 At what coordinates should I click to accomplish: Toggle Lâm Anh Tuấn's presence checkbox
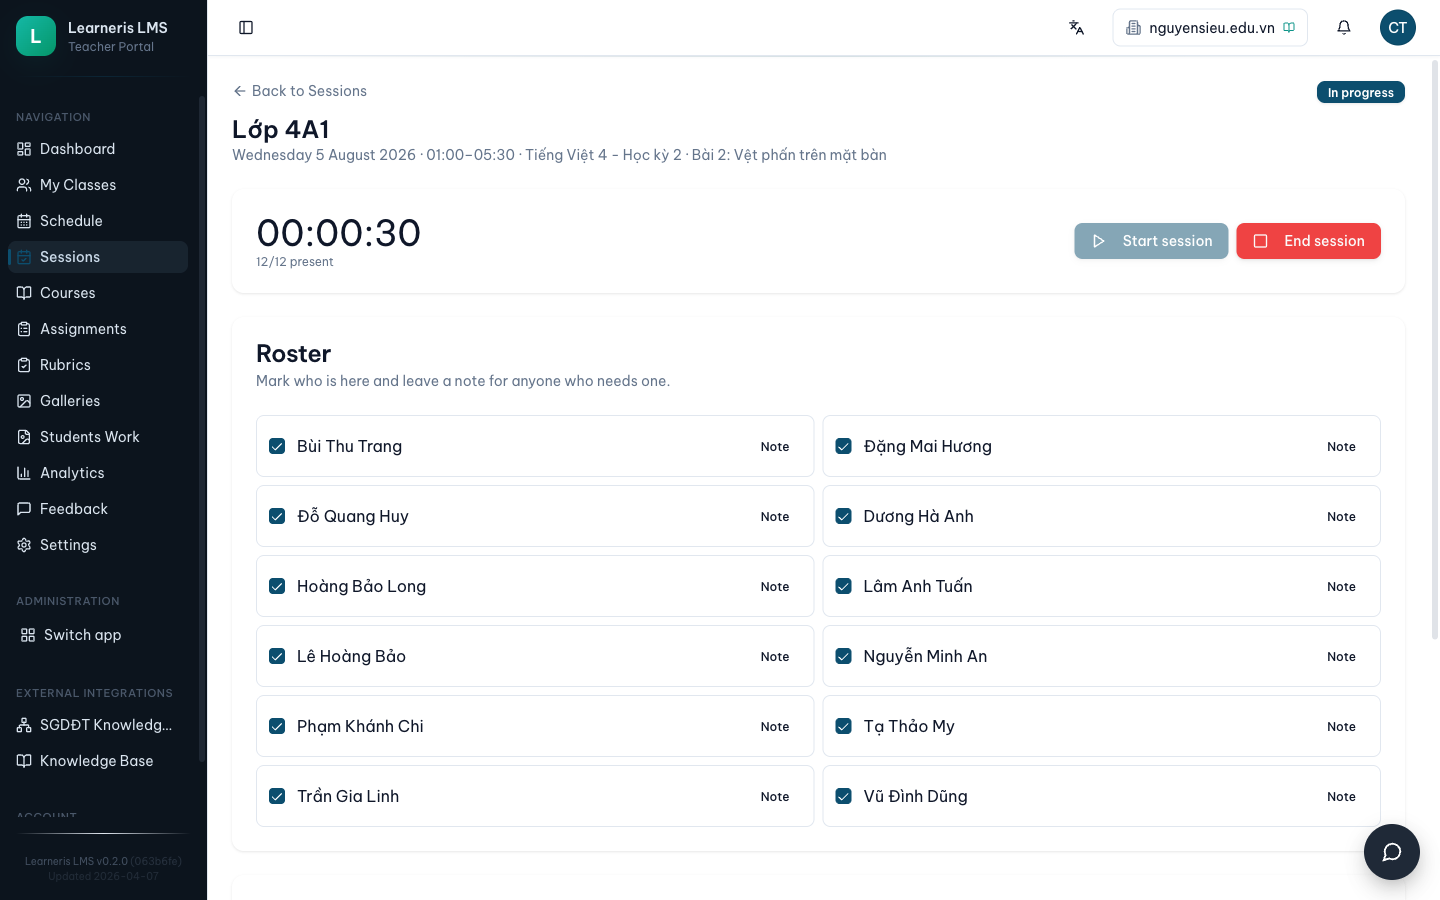[x=844, y=586]
